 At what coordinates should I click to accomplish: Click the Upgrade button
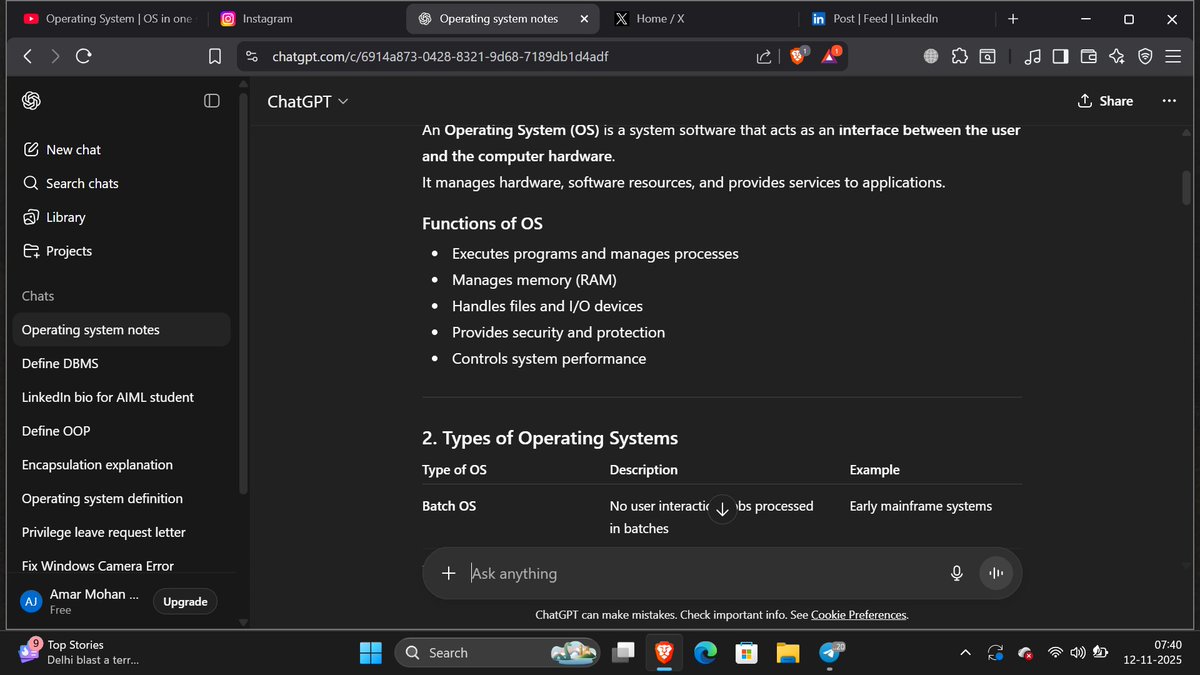click(184, 601)
